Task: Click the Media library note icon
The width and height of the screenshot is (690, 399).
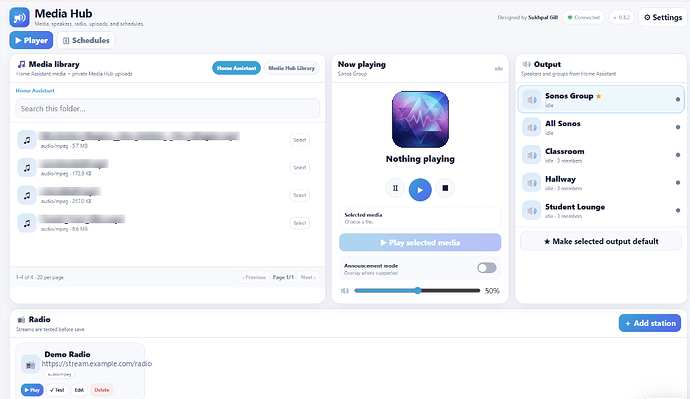Action: pos(21,64)
